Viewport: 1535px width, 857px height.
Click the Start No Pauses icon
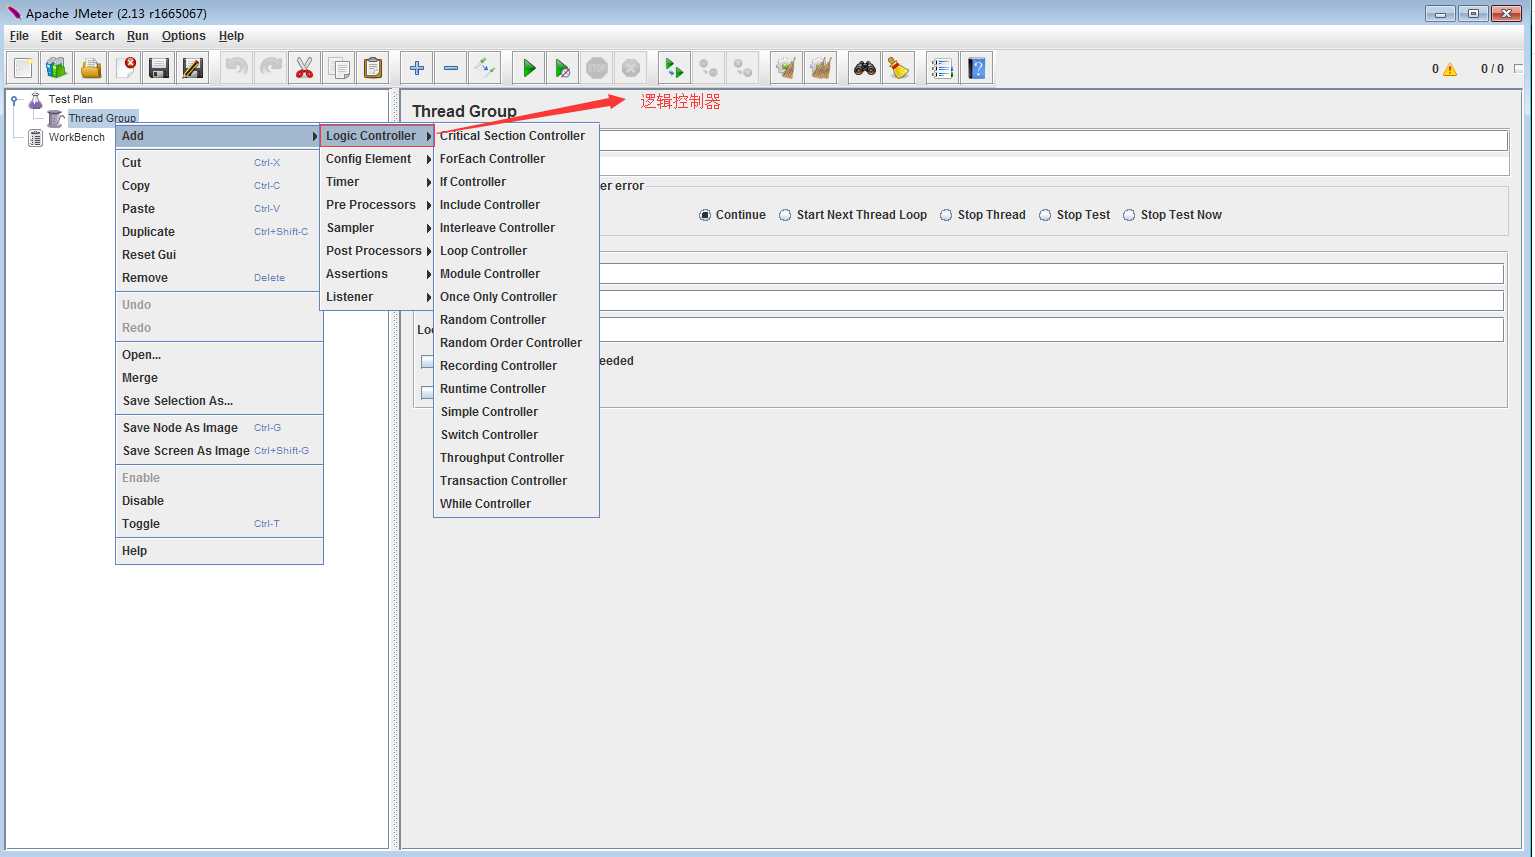point(563,68)
